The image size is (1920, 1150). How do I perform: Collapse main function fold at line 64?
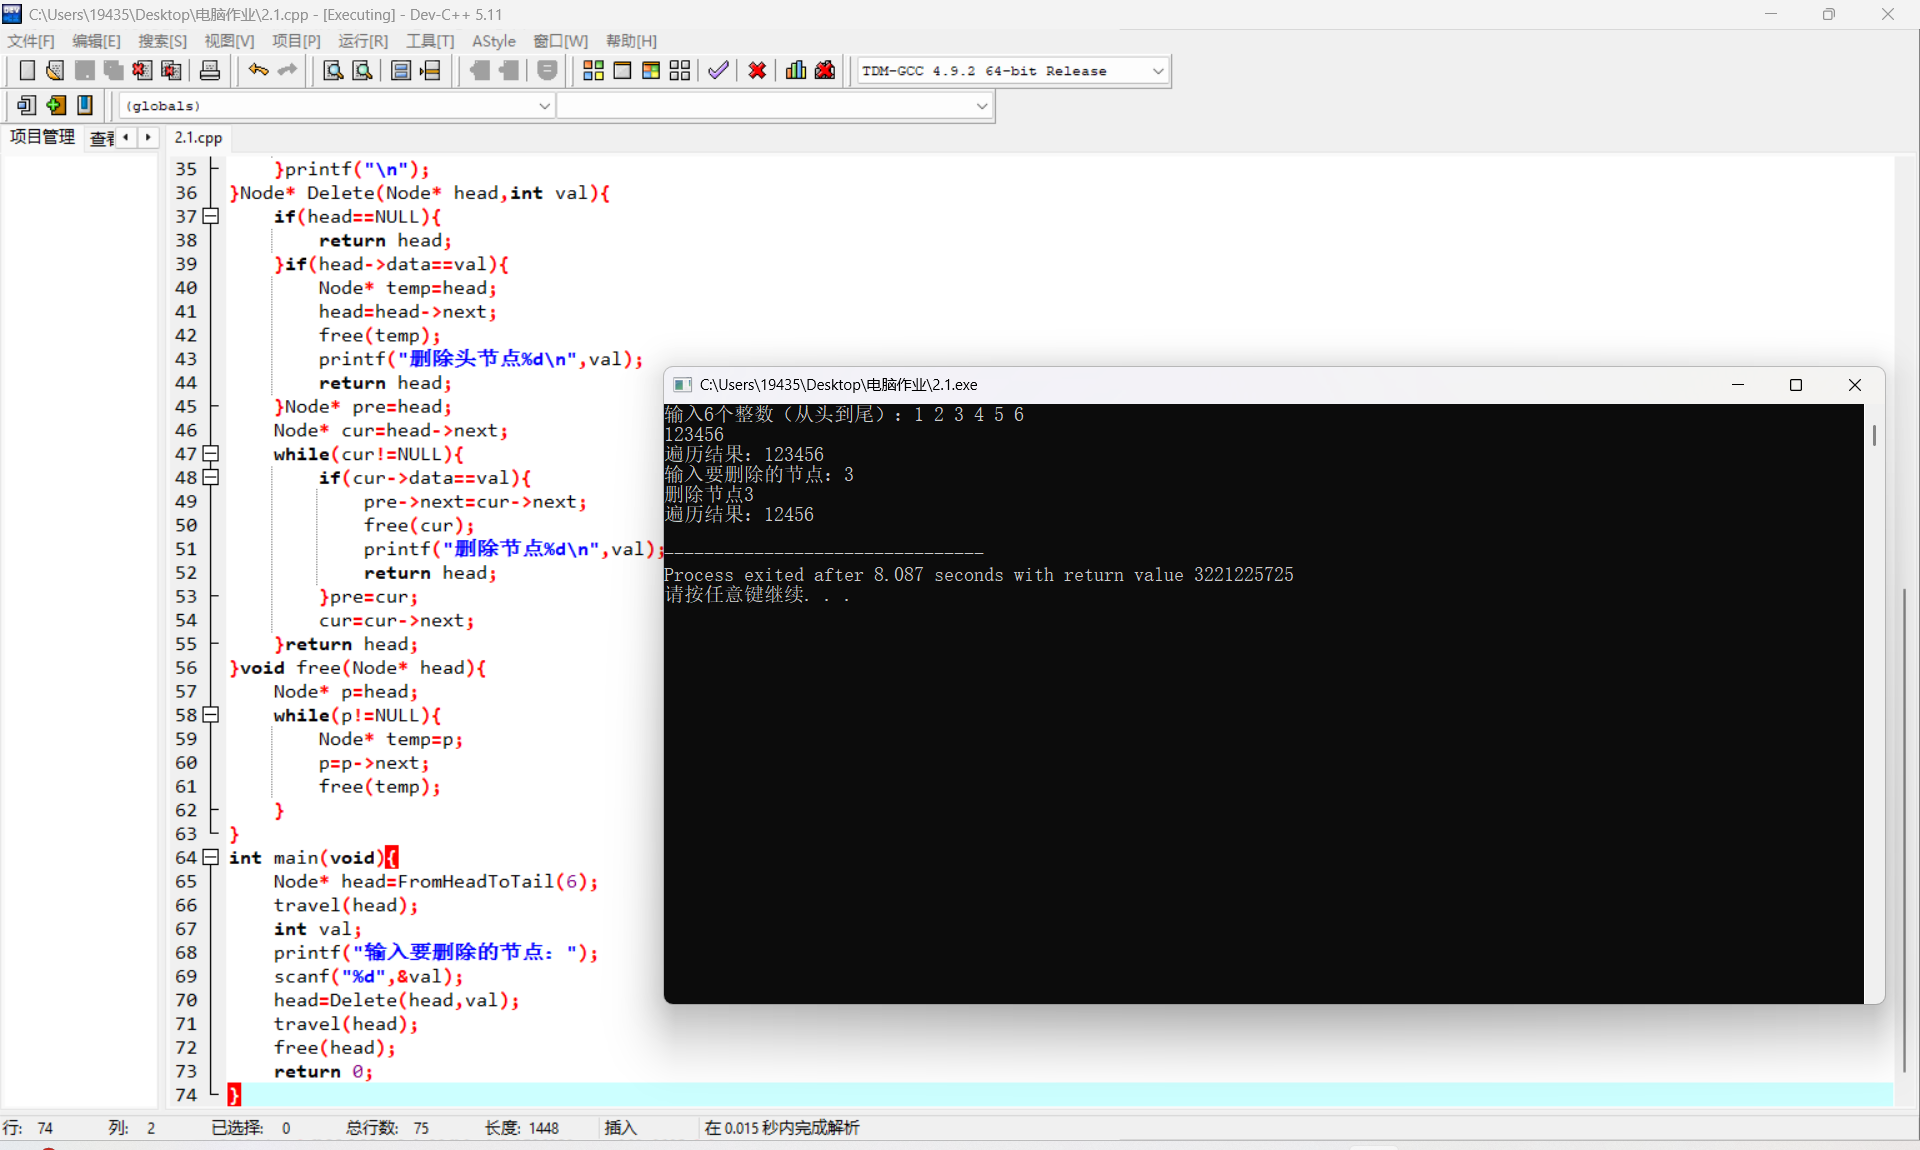coord(211,857)
